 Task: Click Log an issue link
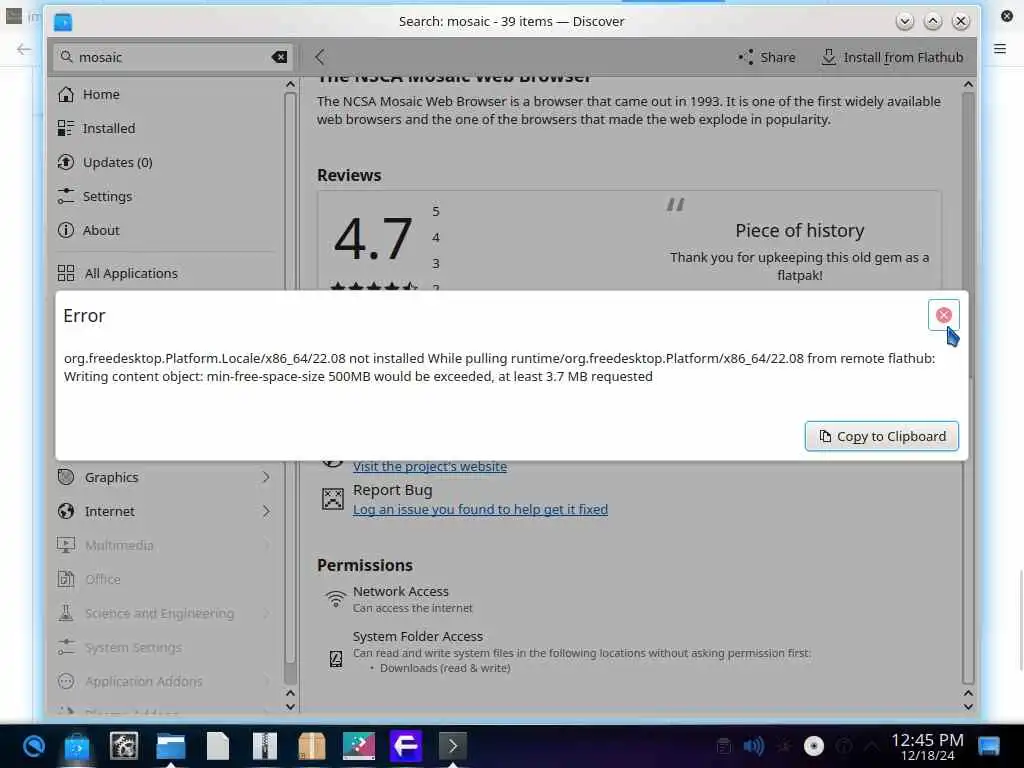480,509
